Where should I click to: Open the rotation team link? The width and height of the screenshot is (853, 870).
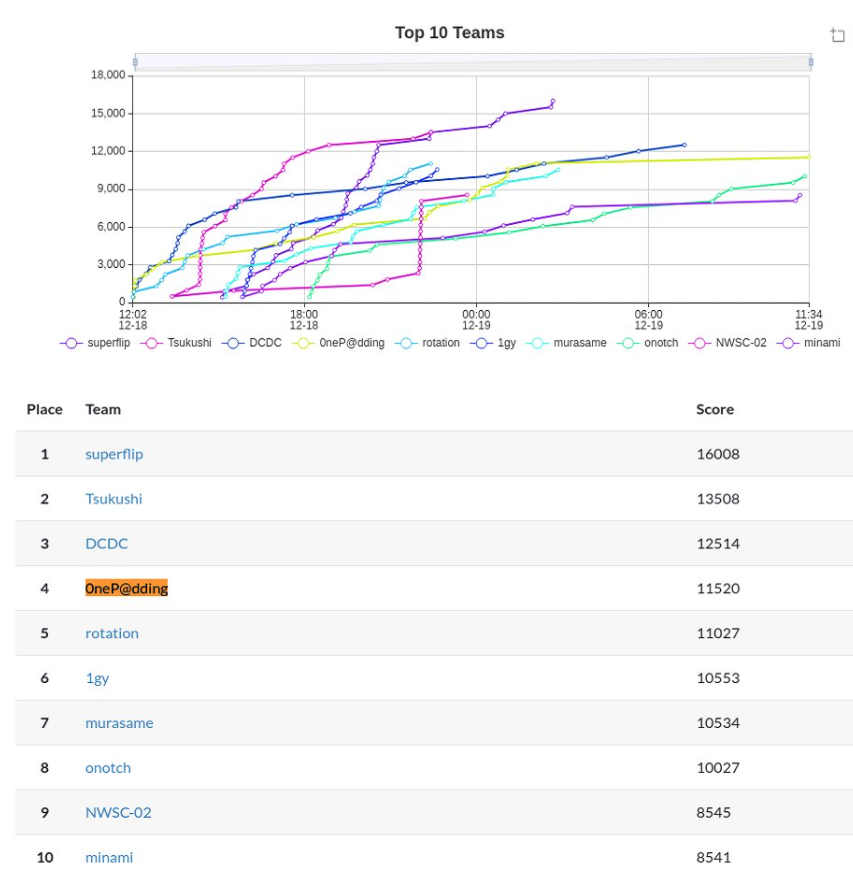[x=112, y=633]
